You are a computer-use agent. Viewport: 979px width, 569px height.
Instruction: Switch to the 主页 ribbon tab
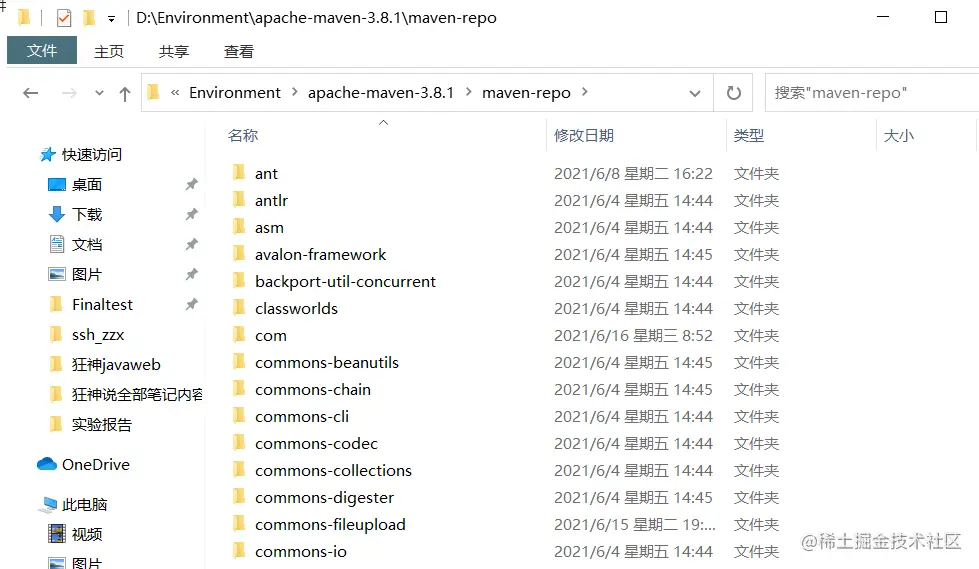[x=109, y=51]
